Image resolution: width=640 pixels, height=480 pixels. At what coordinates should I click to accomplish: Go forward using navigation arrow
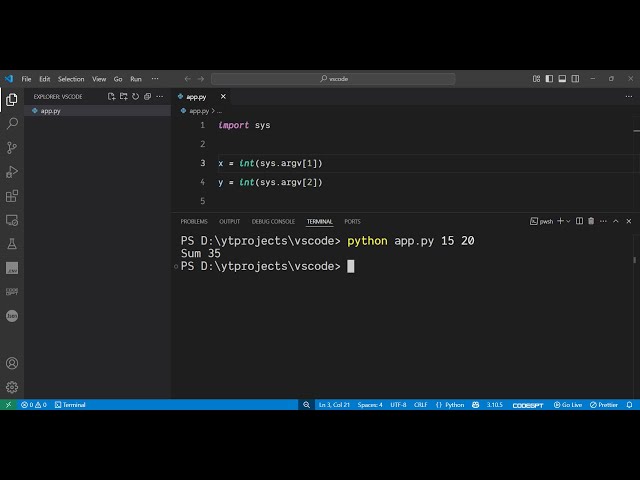click(201, 79)
